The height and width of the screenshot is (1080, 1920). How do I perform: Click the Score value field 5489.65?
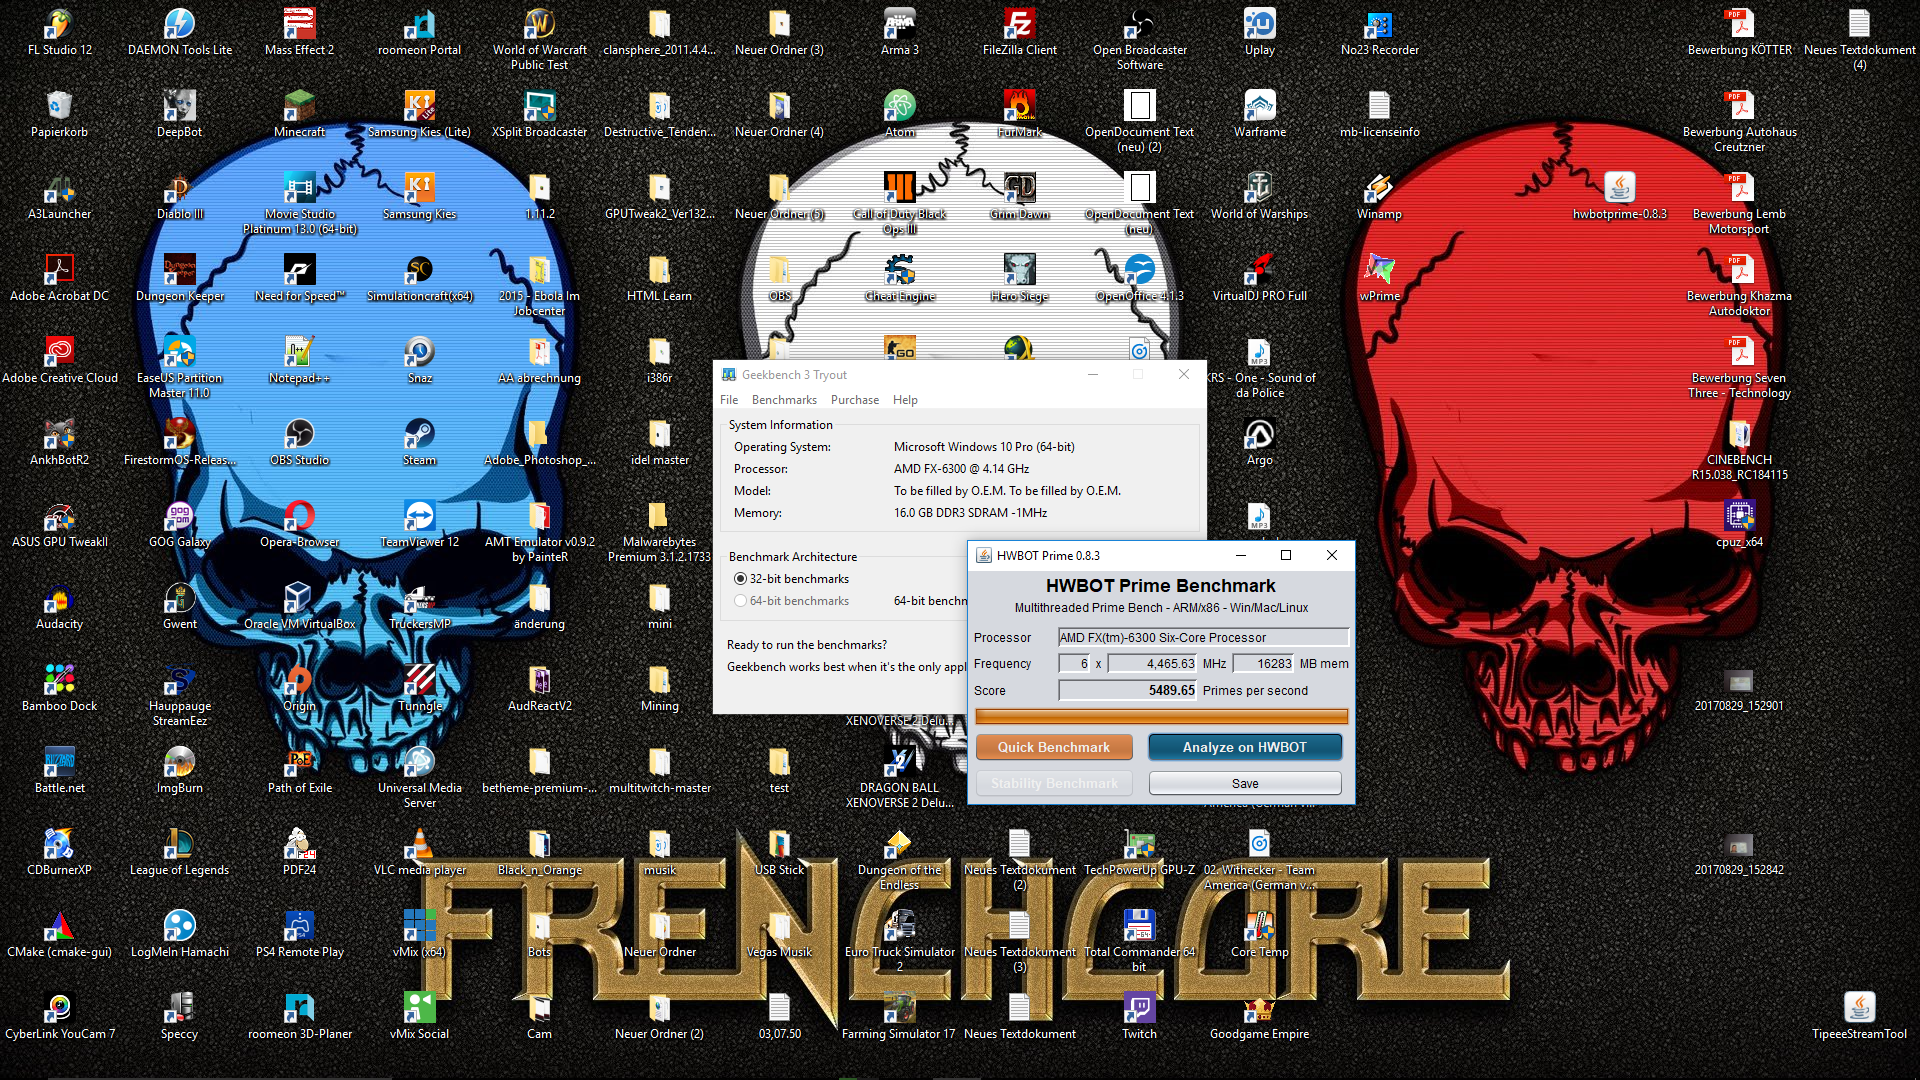click(x=1128, y=690)
